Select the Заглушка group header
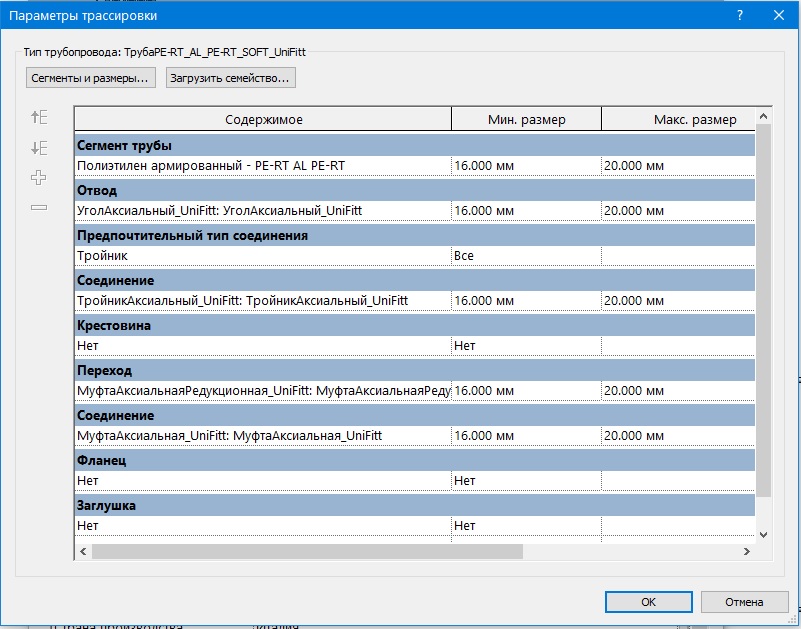 (x=415, y=505)
